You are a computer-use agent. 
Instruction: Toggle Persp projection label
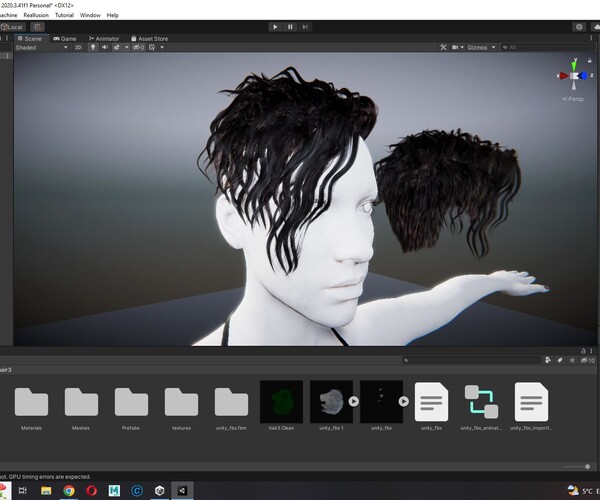[x=573, y=99]
